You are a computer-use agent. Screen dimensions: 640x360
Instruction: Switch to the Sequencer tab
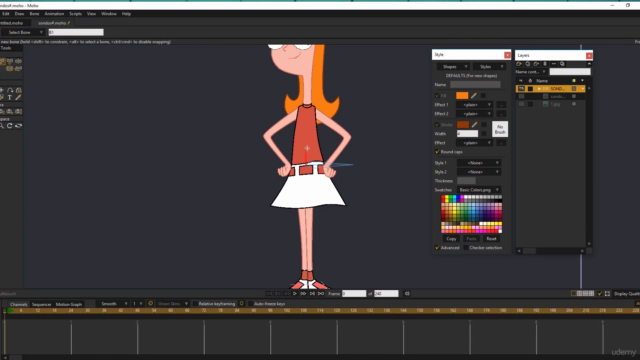click(42, 304)
